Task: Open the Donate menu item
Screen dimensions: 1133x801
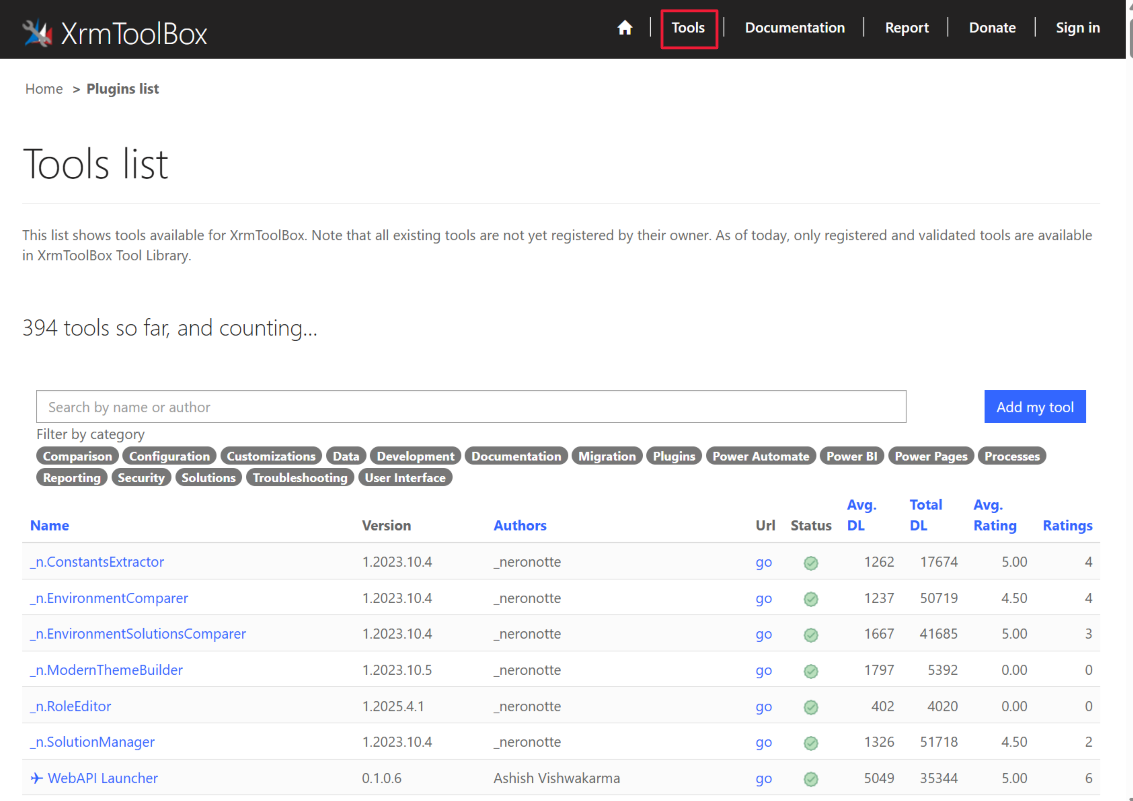Action: [x=991, y=28]
